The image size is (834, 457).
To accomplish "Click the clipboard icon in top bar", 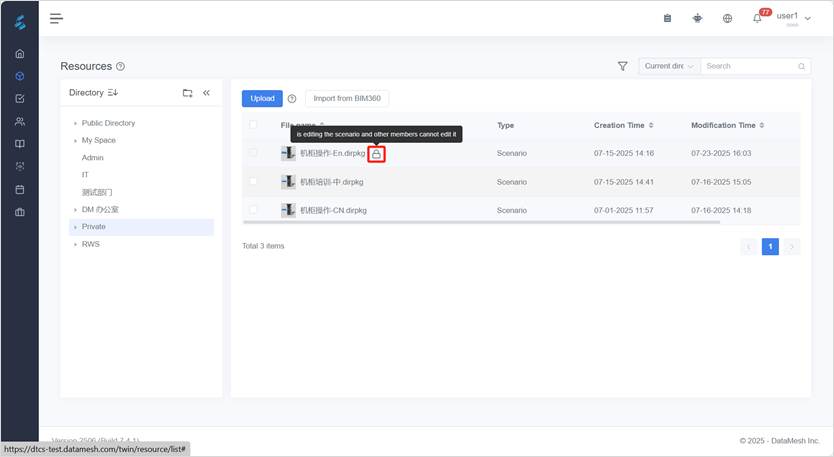I will tap(668, 18).
